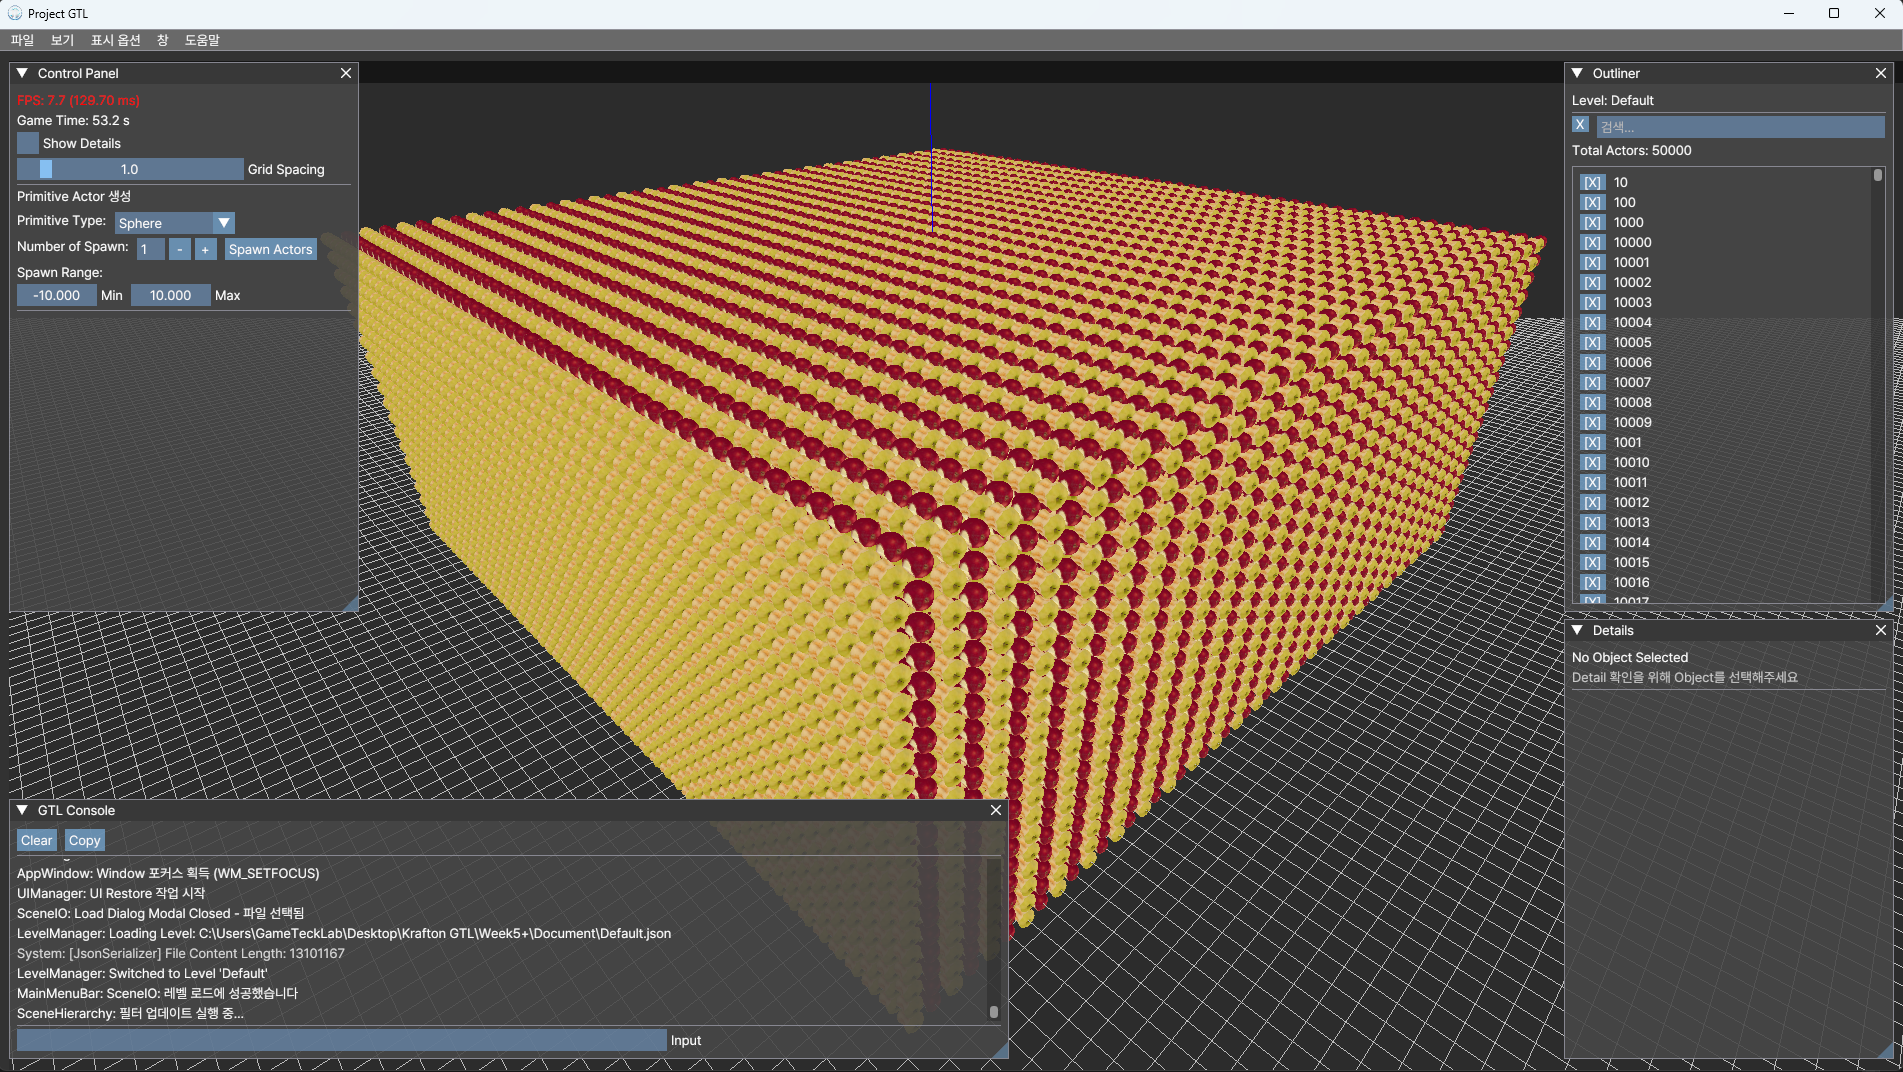Click the Copy button in console

pyautogui.click(x=84, y=840)
